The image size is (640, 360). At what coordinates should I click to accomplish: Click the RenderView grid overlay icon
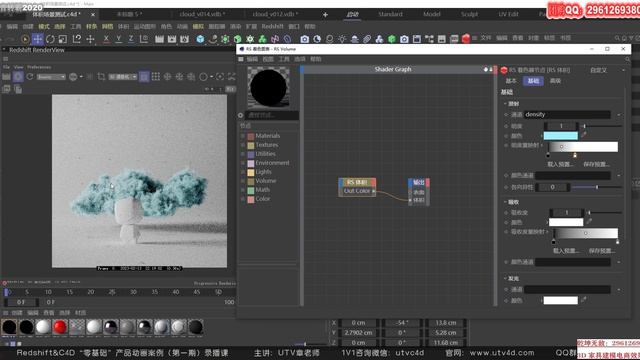coord(156,76)
